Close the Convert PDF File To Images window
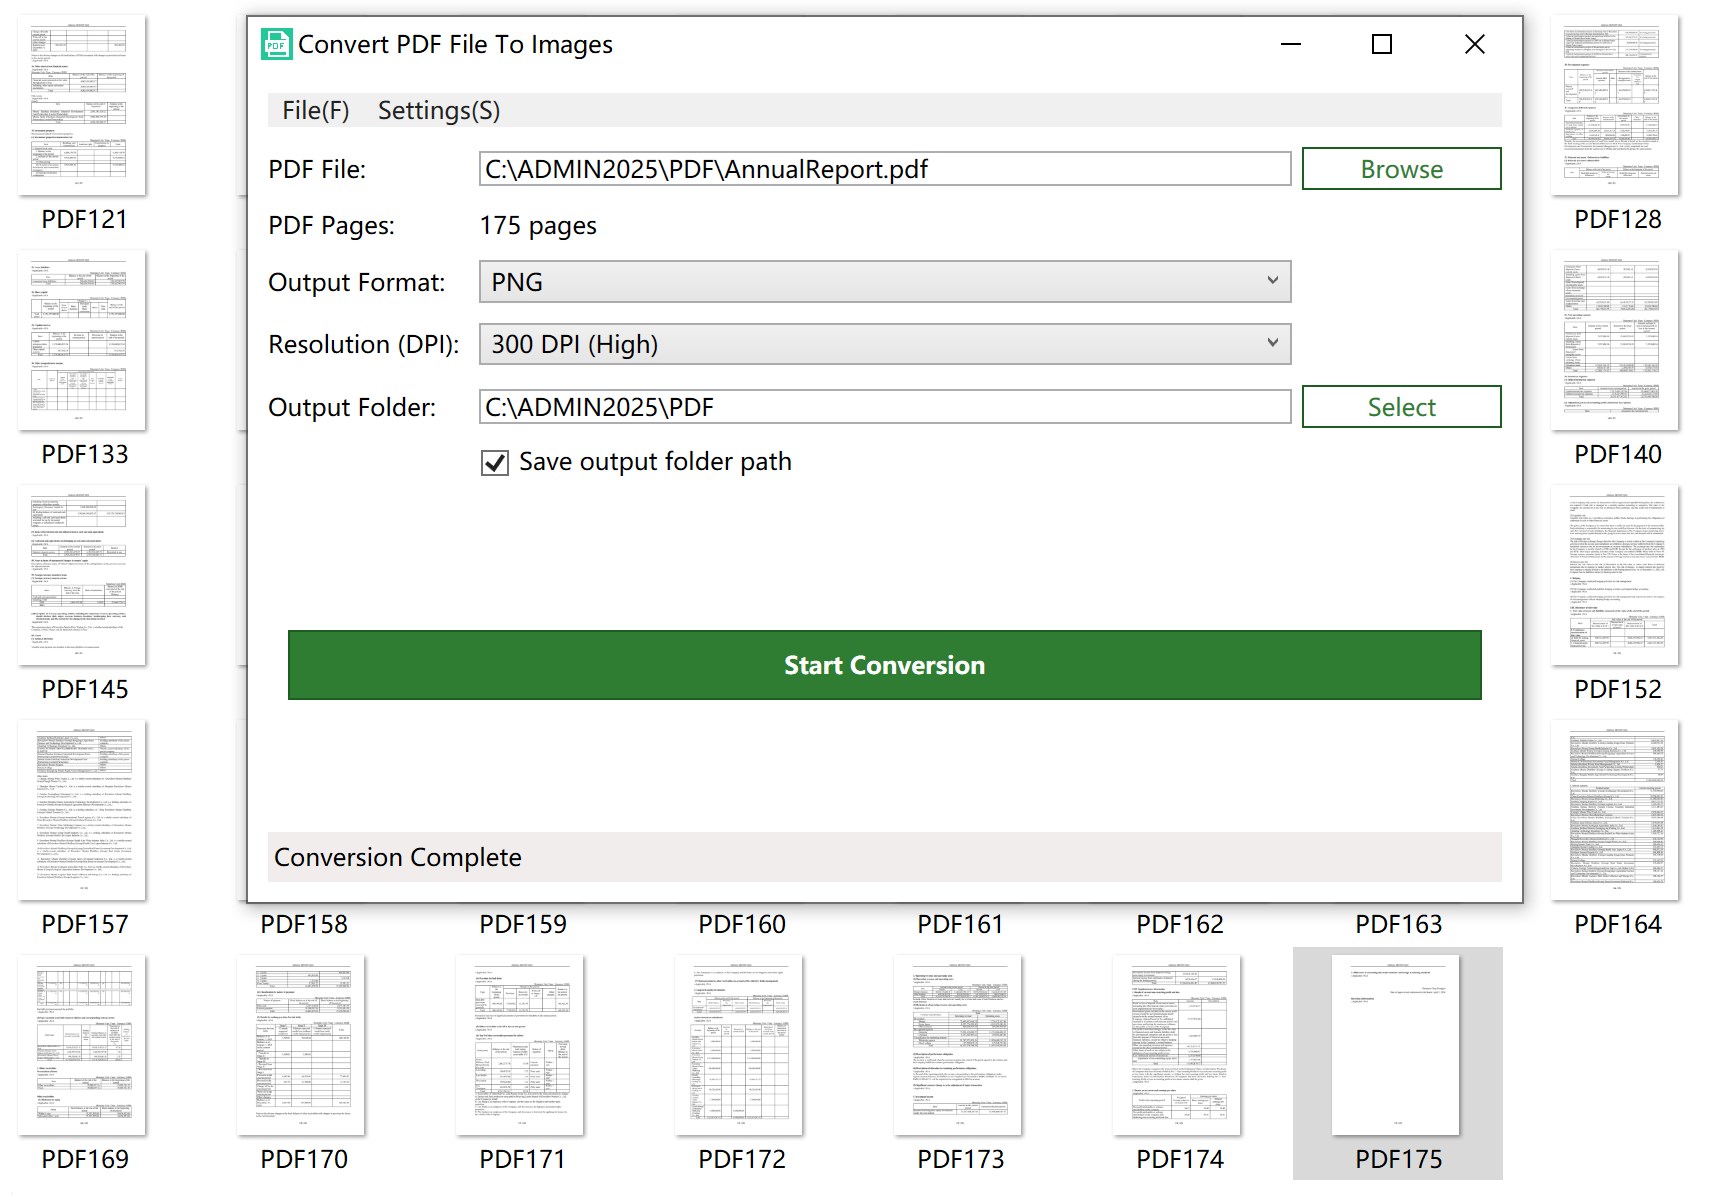This screenshot has width=1709, height=1196. 1474,44
